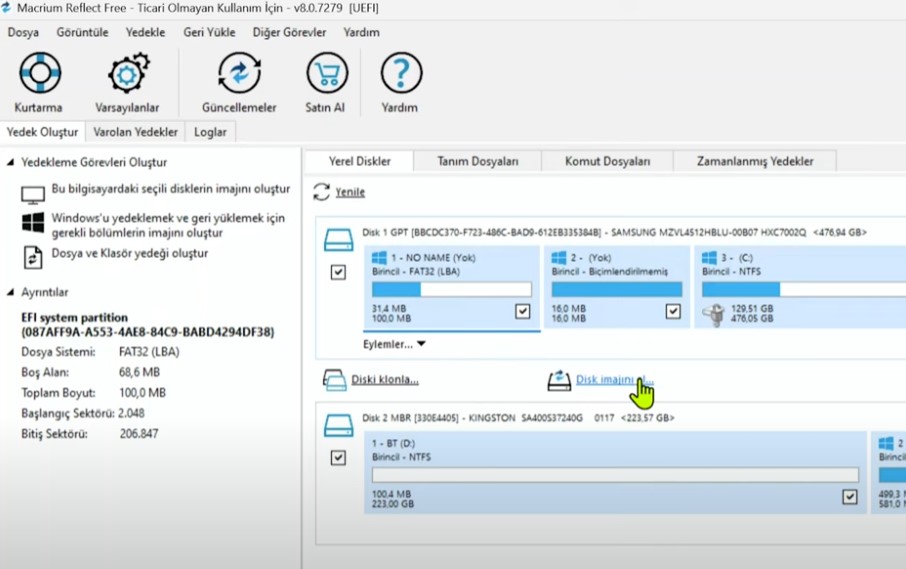Click 'Windows'u yedeklemek ve geri yüklemek' task
The width and height of the screenshot is (906, 569).
click(168, 225)
